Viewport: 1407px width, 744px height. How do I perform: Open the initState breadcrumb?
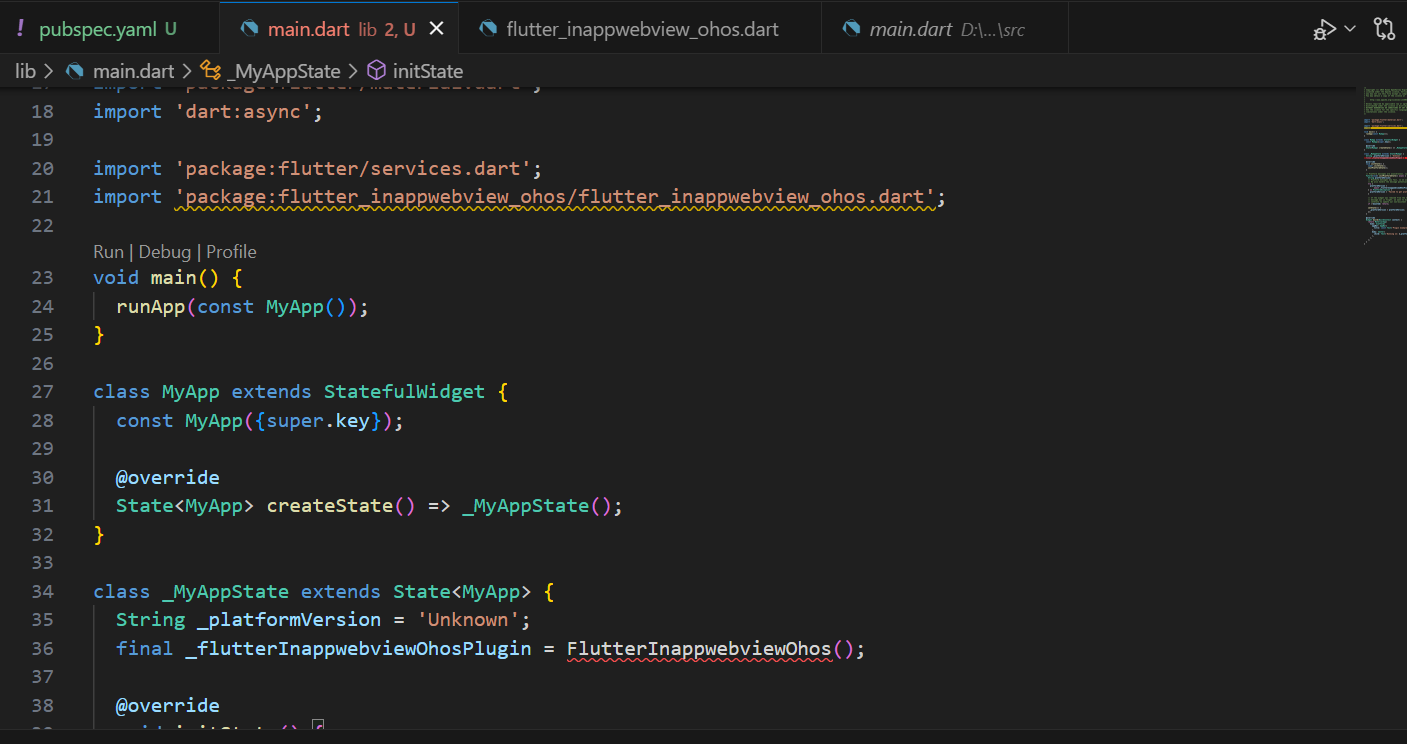click(x=428, y=71)
